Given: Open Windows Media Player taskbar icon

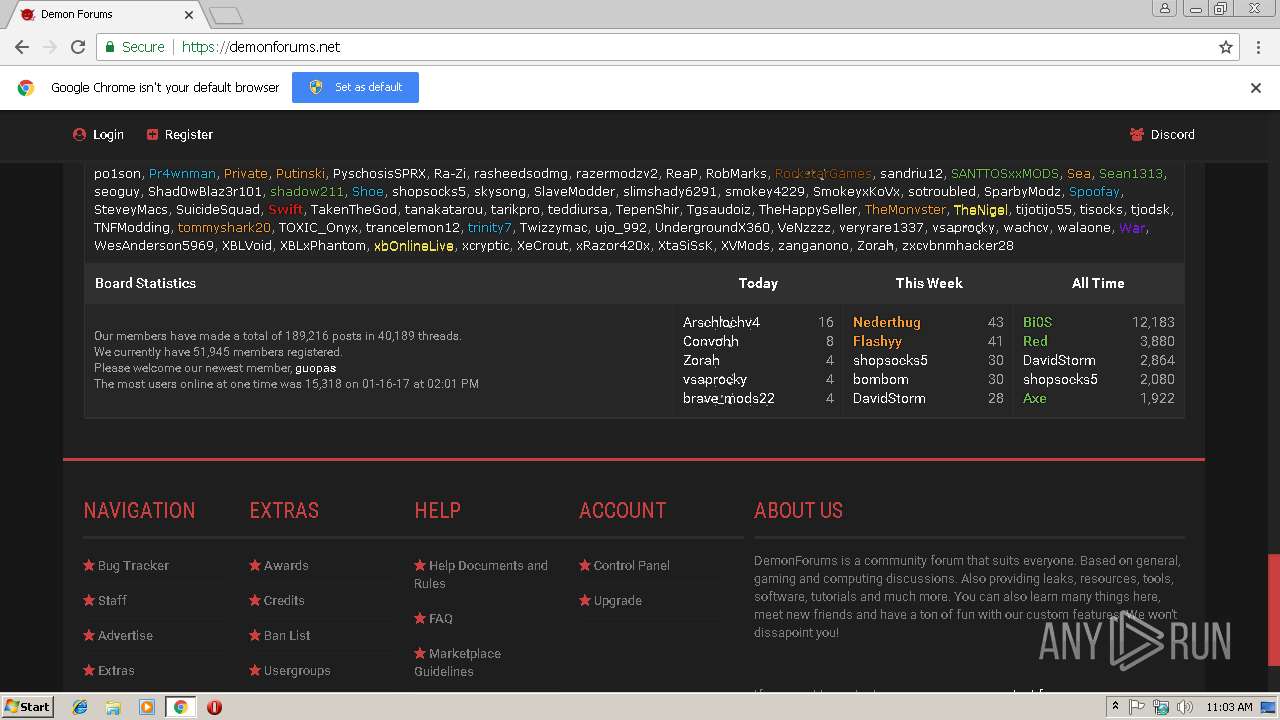Looking at the screenshot, I should click(147, 707).
